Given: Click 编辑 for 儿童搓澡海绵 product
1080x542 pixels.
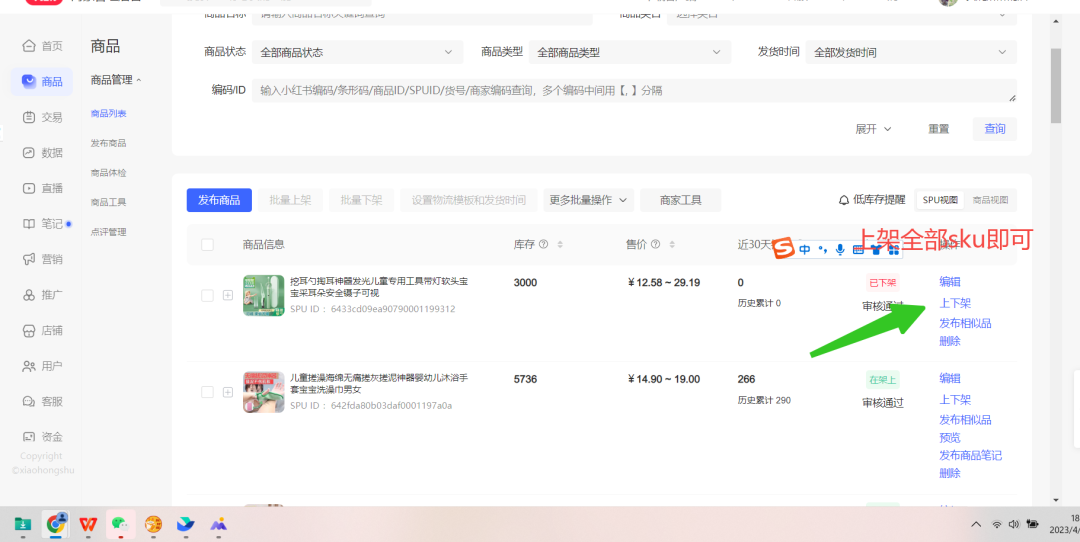Looking at the screenshot, I should point(950,378).
